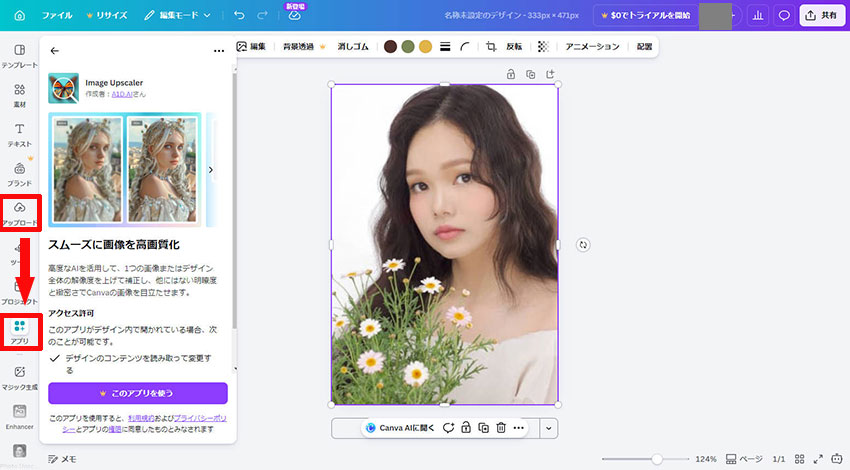Click 配置 position button
This screenshot has height=470, width=850.
point(644,47)
